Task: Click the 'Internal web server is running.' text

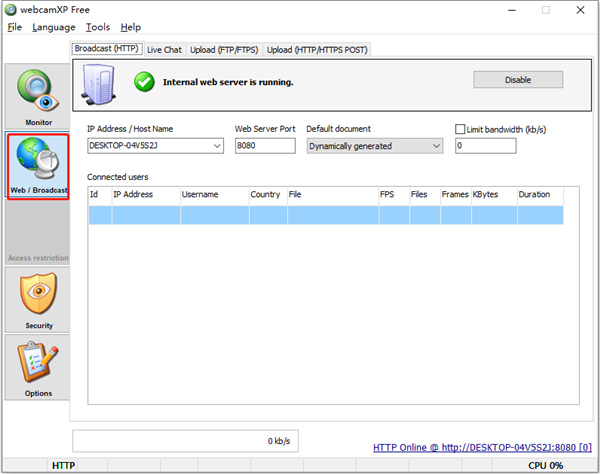Action: (x=228, y=82)
